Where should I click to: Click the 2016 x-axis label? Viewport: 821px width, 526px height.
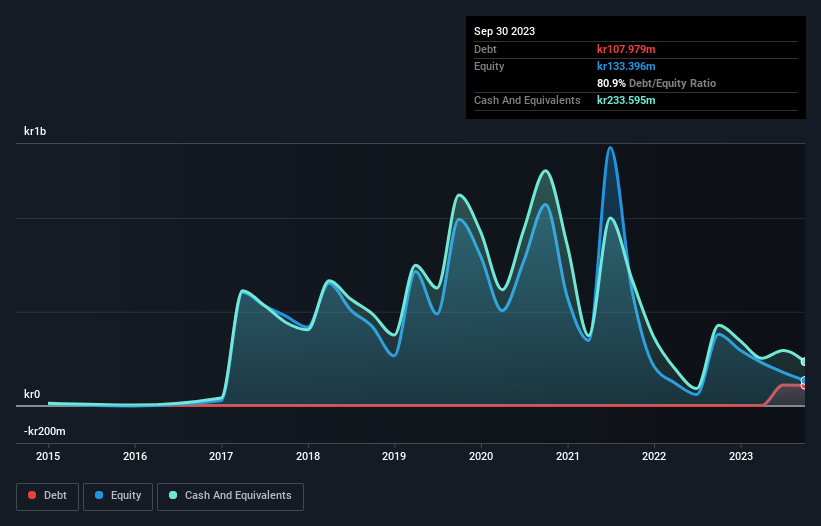click(x=135, y=456)
